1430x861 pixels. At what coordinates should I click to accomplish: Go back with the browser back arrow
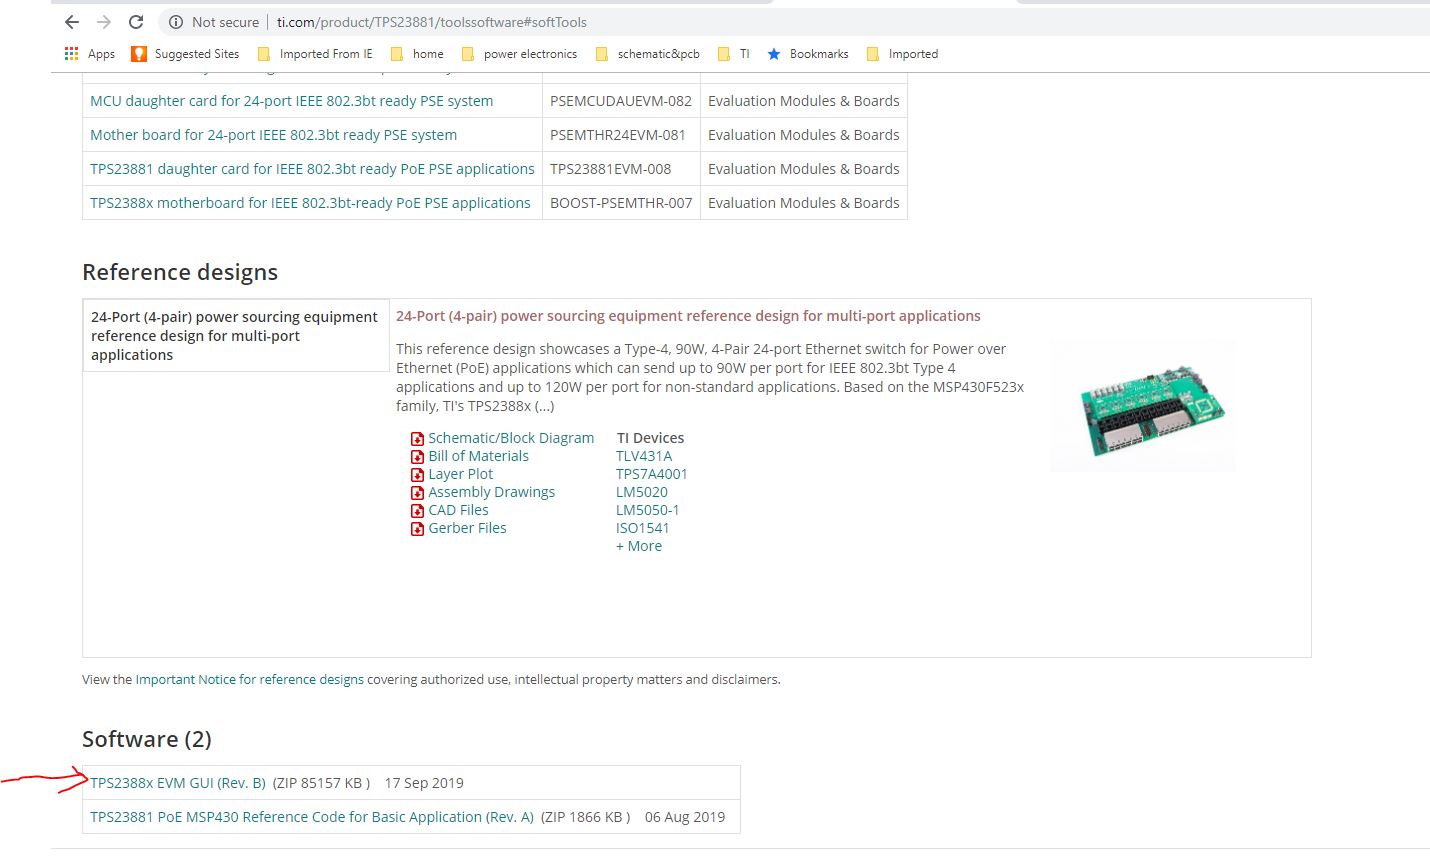(x=72, y=22)
